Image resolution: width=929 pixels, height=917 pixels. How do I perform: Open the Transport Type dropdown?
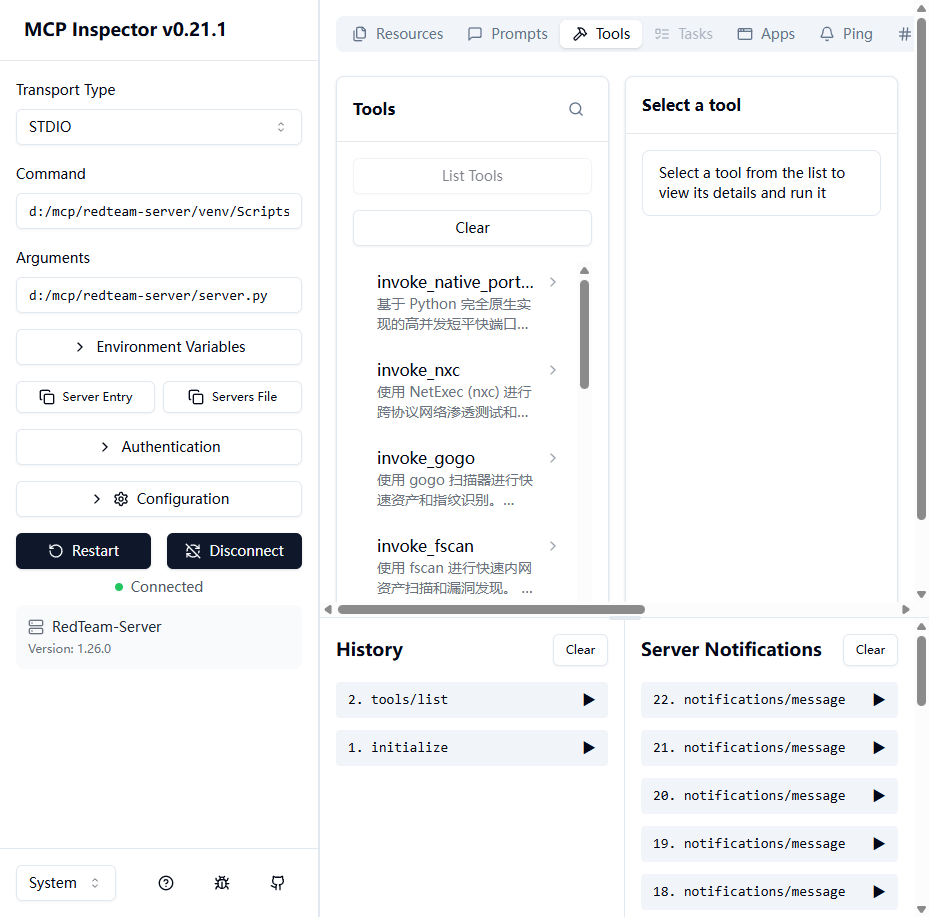(x=158, y=127)
